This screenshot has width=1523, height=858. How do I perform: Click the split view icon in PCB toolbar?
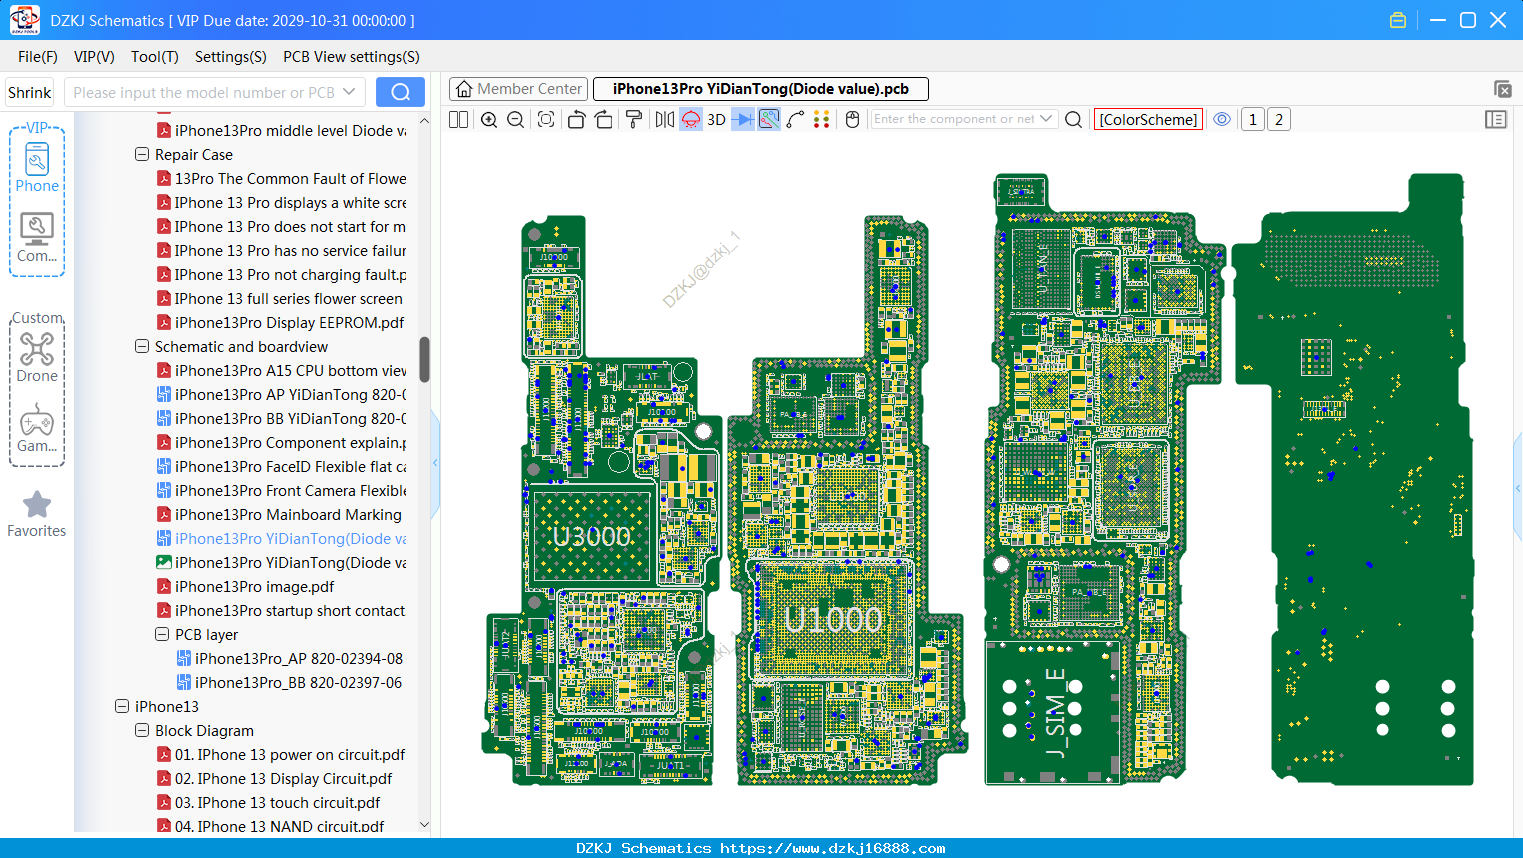pos(458,119)
